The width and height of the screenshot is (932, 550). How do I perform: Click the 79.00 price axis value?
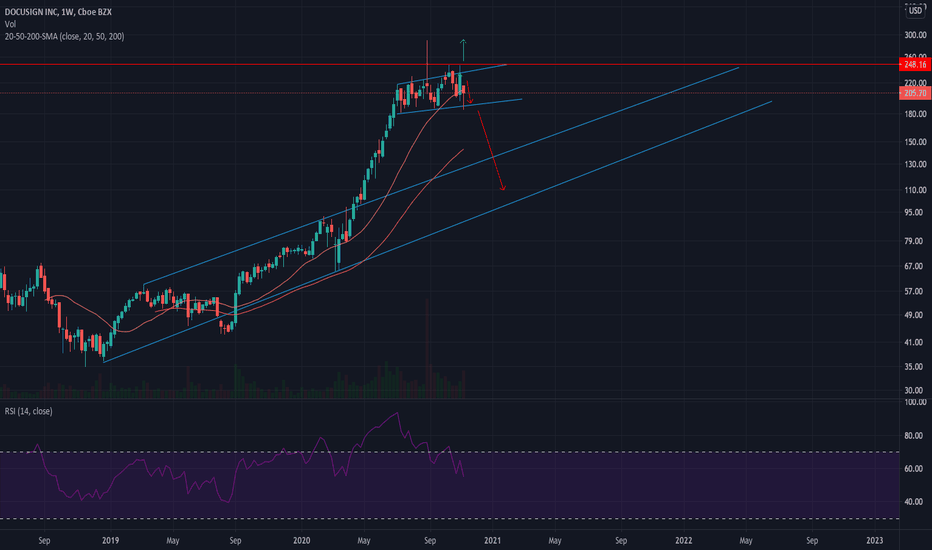pos(915,241)
